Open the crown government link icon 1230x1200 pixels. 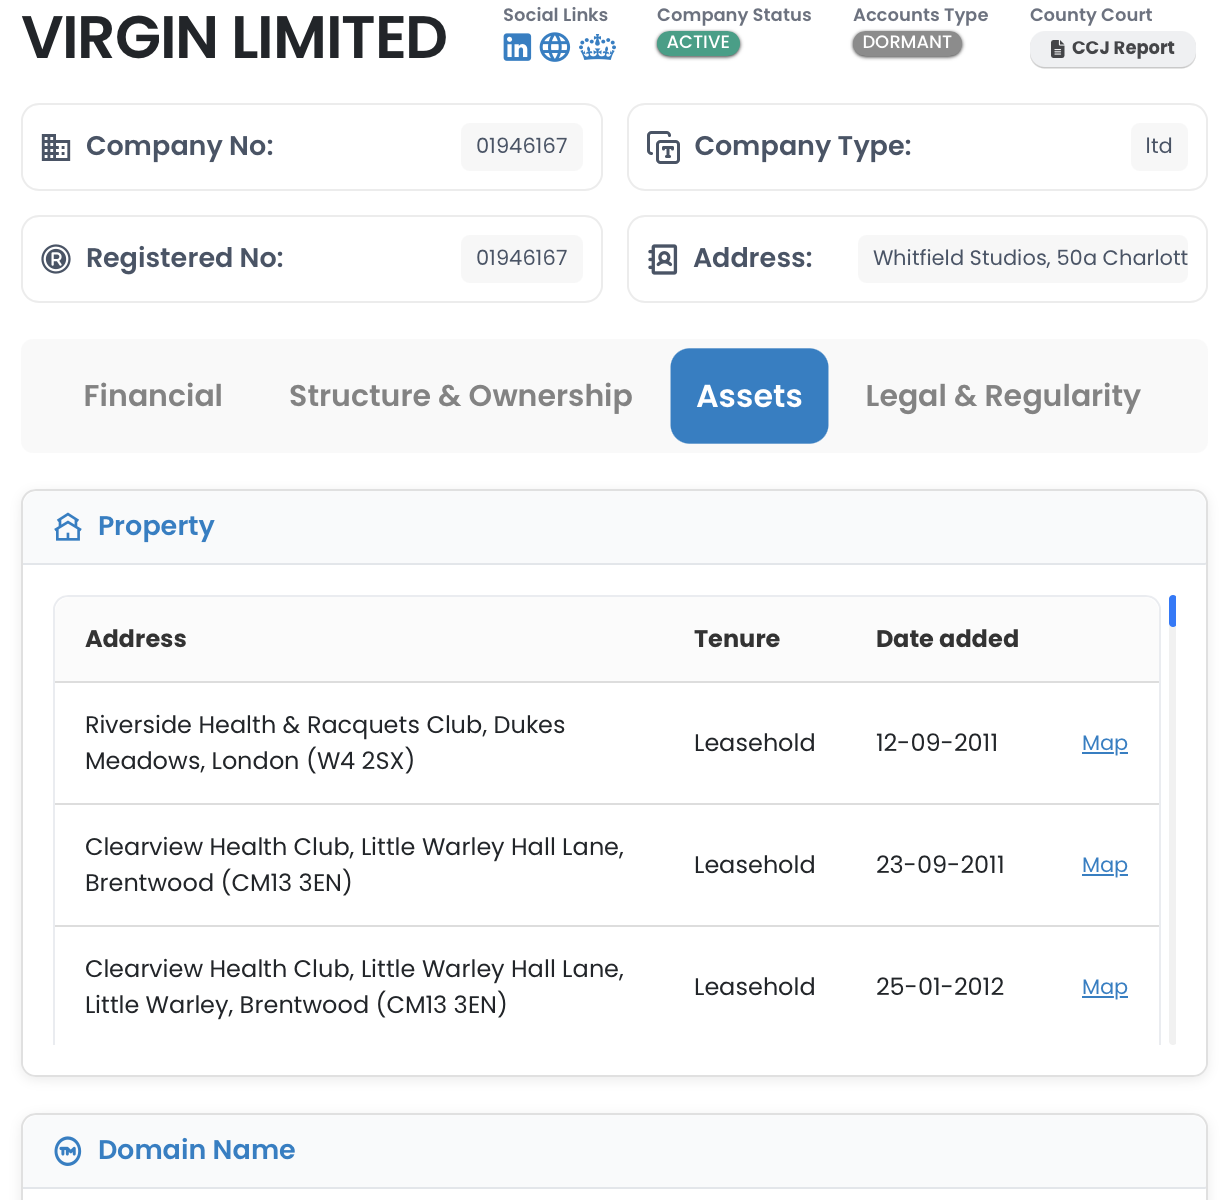click(597, 46)
